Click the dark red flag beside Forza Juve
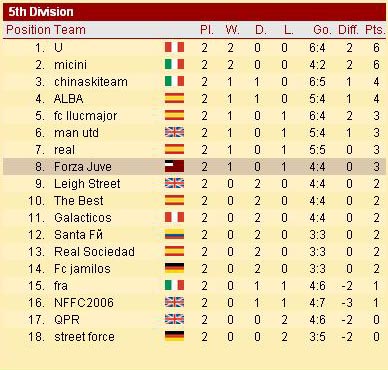388x370 pixels. (x=174, y=166)
